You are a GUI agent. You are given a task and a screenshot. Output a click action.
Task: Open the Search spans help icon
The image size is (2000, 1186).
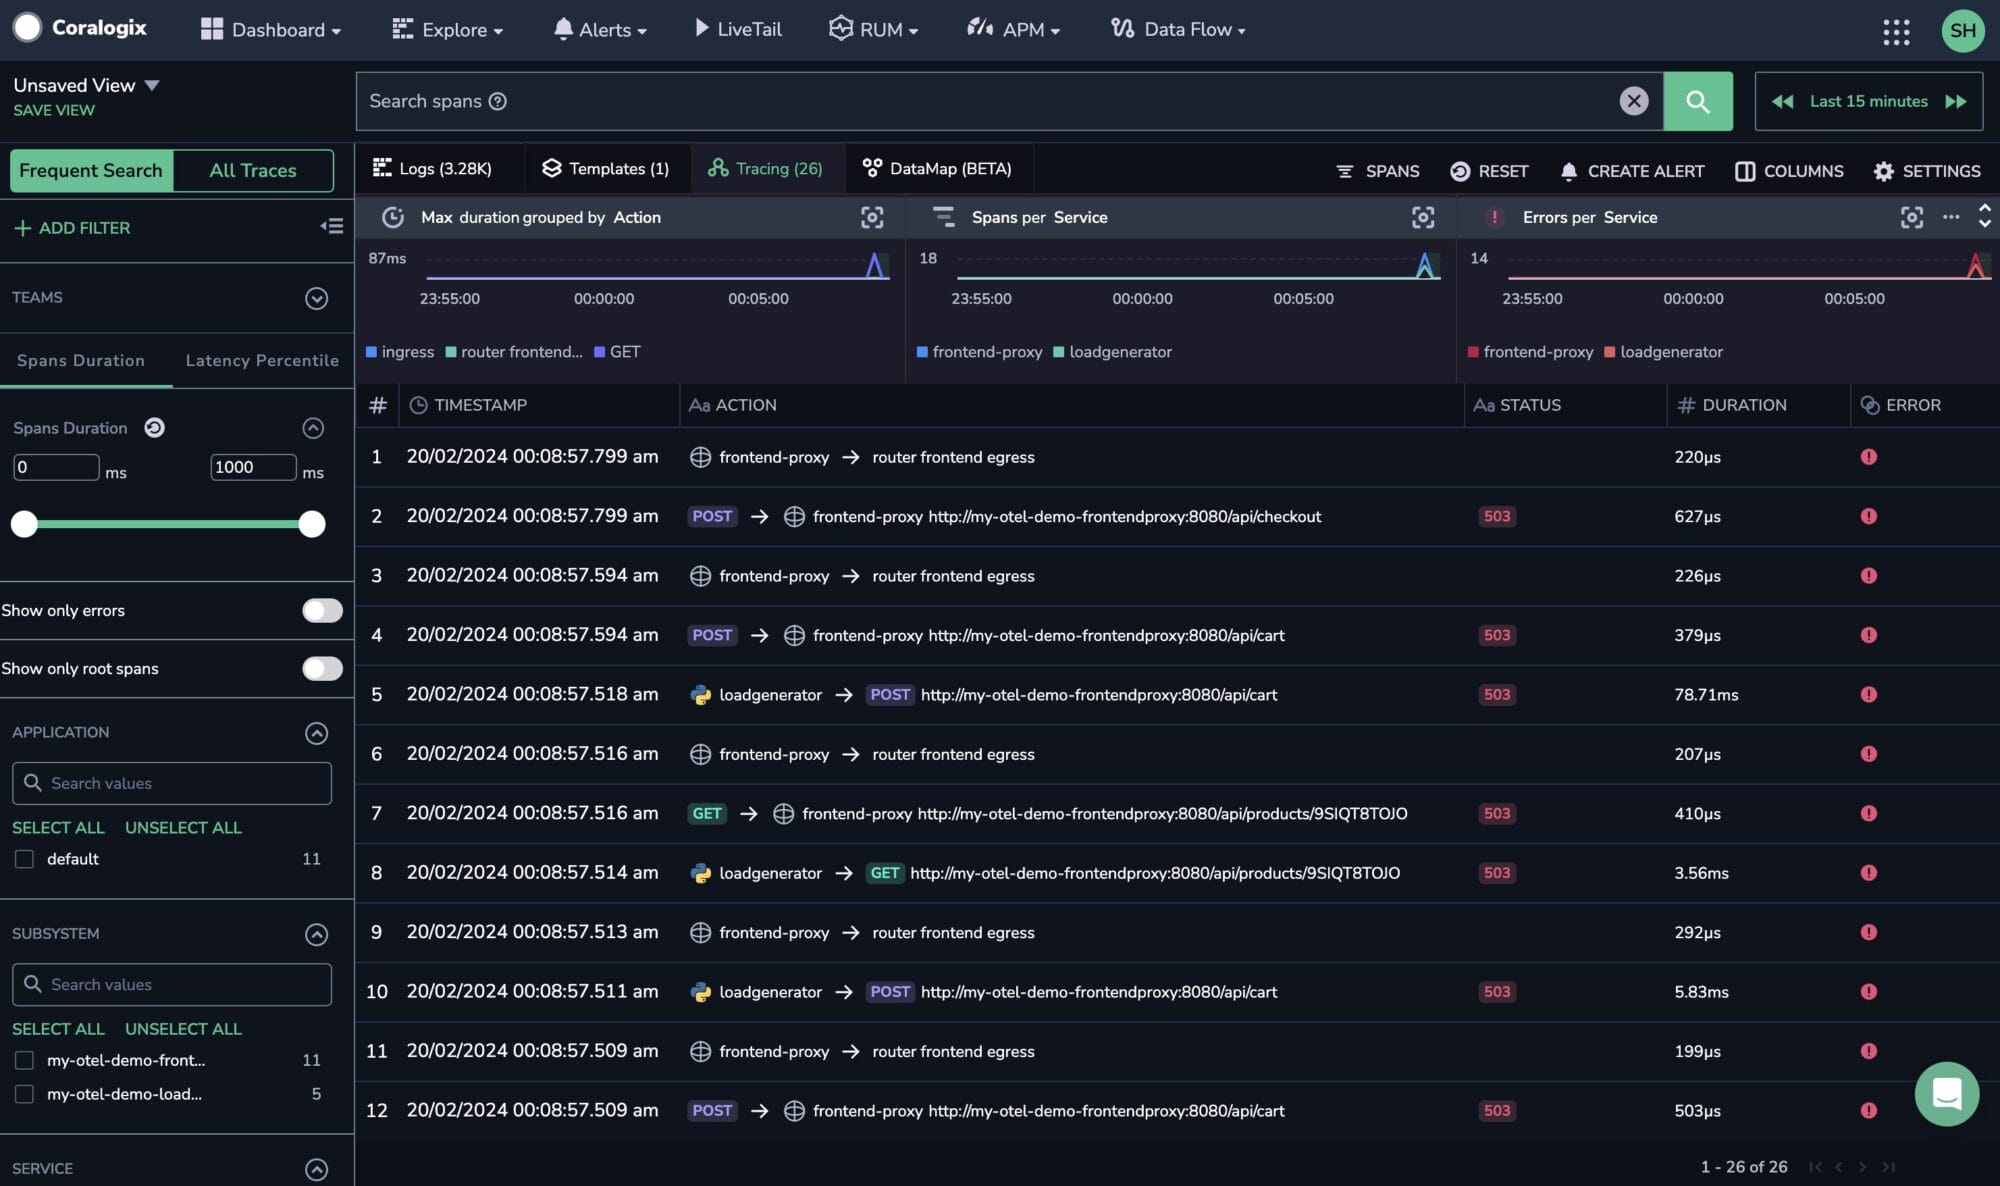click(497, 101)
